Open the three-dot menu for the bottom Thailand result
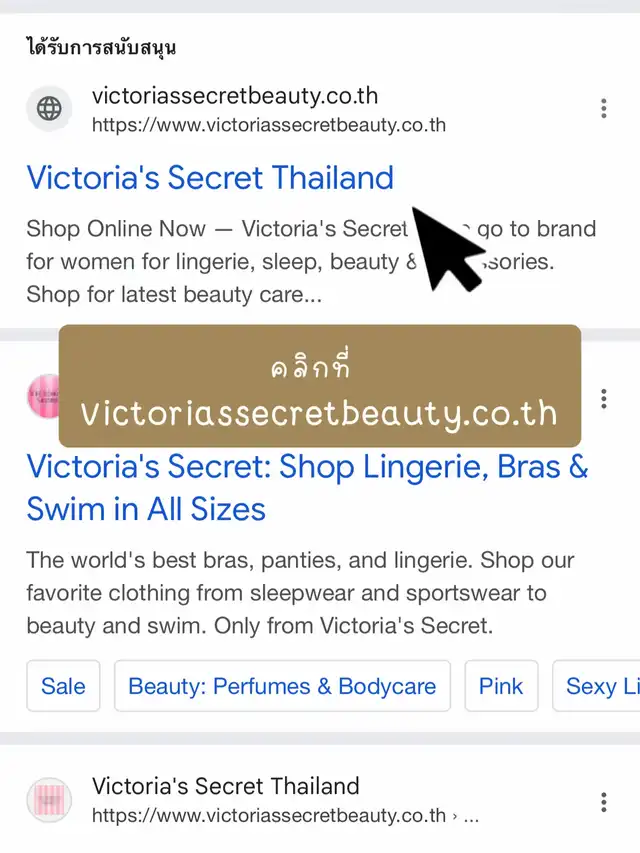Viewport: 640px width, 853px height. pos(604,802)
